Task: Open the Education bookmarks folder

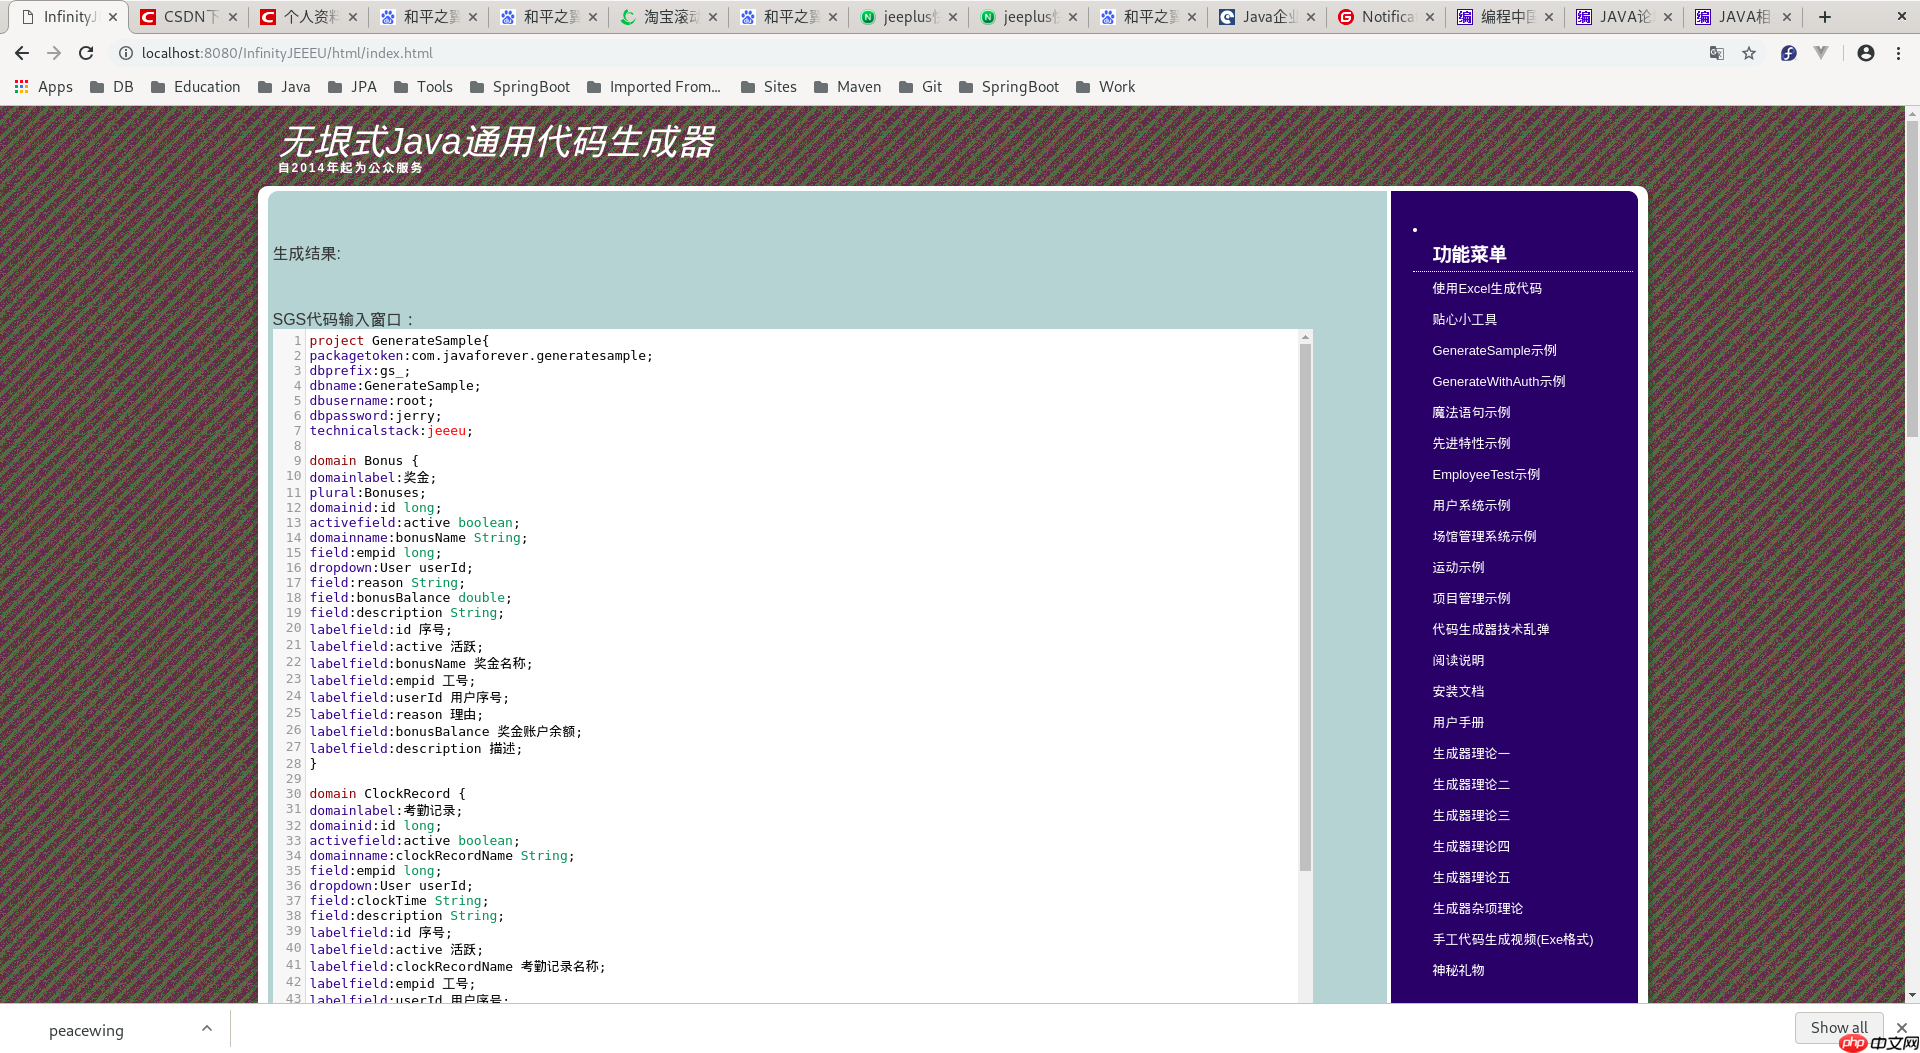Action: tap(196, 87)
